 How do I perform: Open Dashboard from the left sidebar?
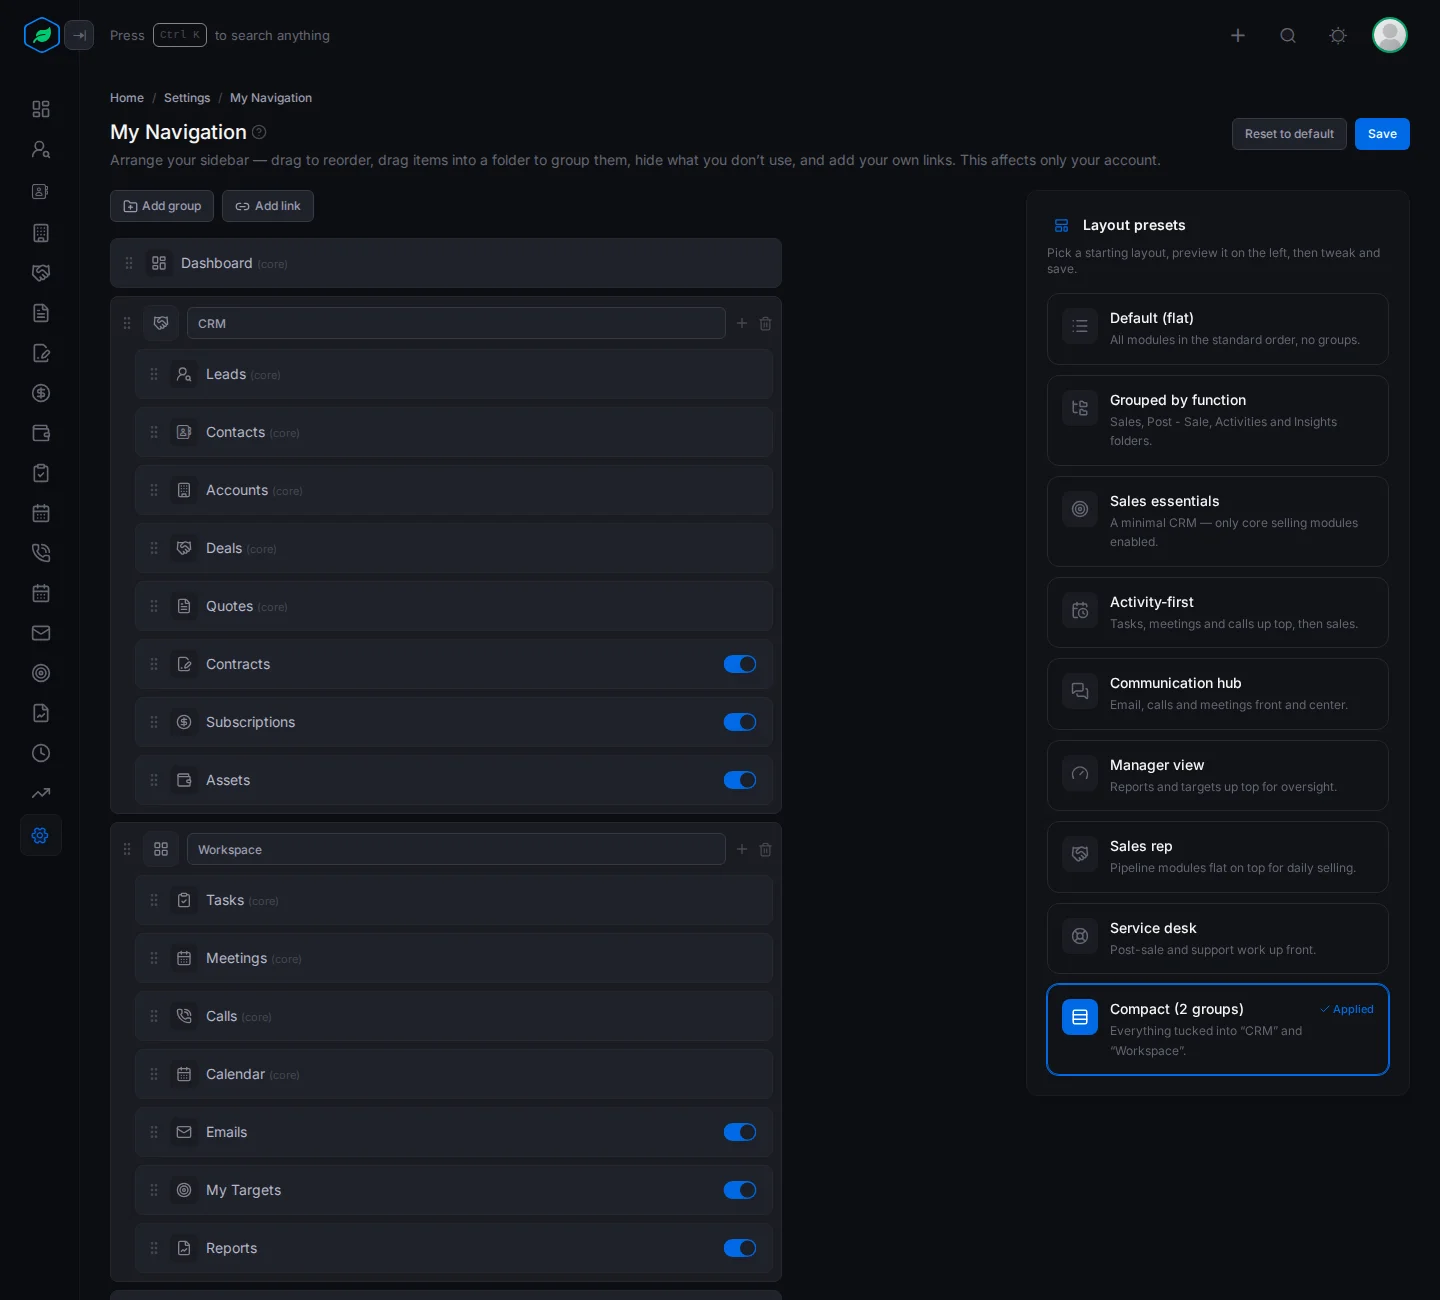(x=41, y=109)
